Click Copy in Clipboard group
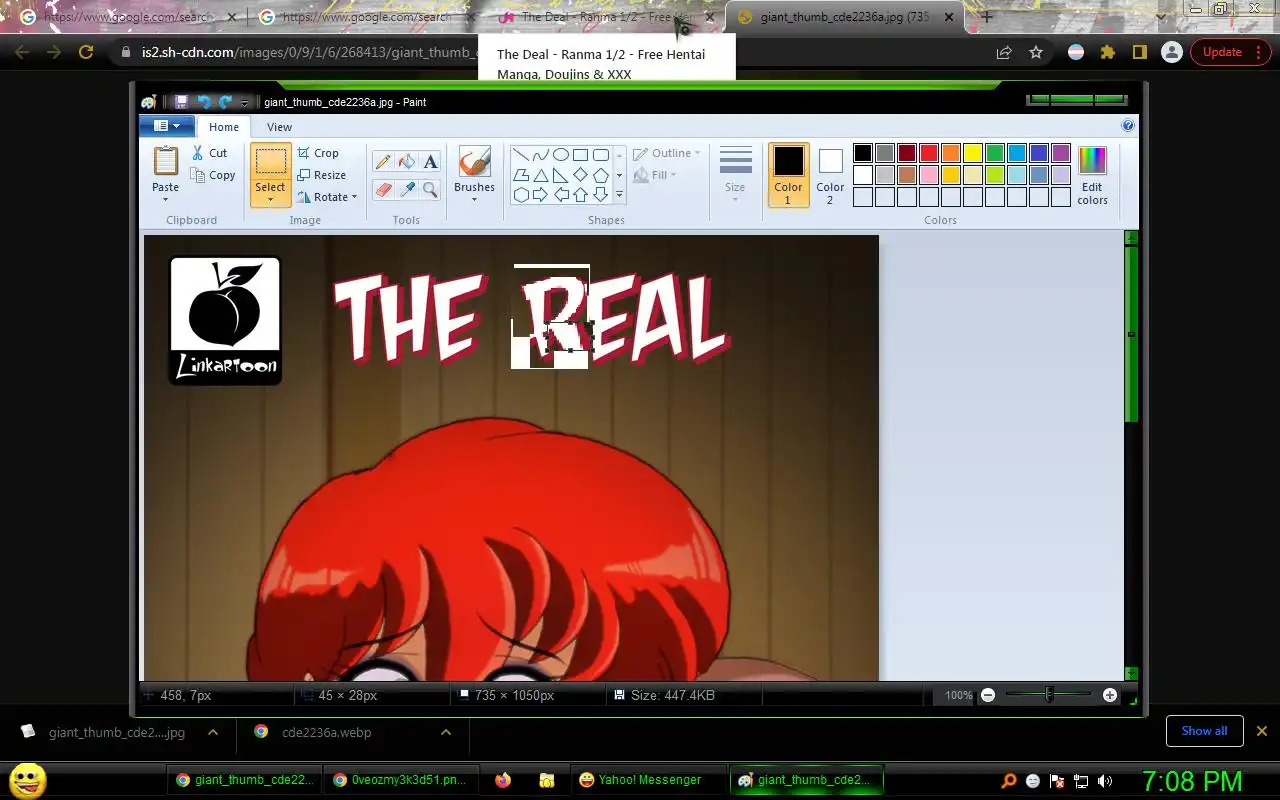The height and width of the screenshot is (800, 1280). pyautogui.click(x=213, y=175)
